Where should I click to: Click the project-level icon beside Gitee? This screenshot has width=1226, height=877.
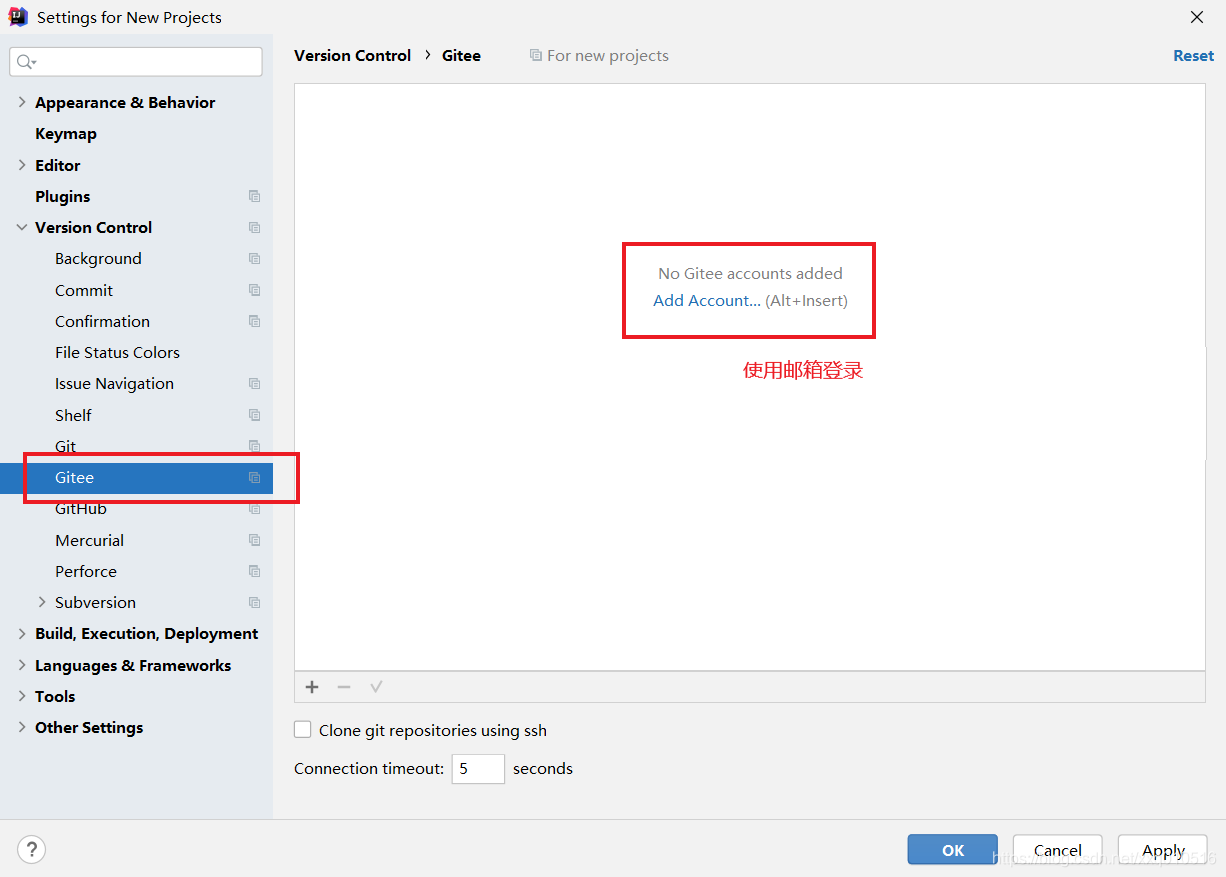[x=255, y=478]
